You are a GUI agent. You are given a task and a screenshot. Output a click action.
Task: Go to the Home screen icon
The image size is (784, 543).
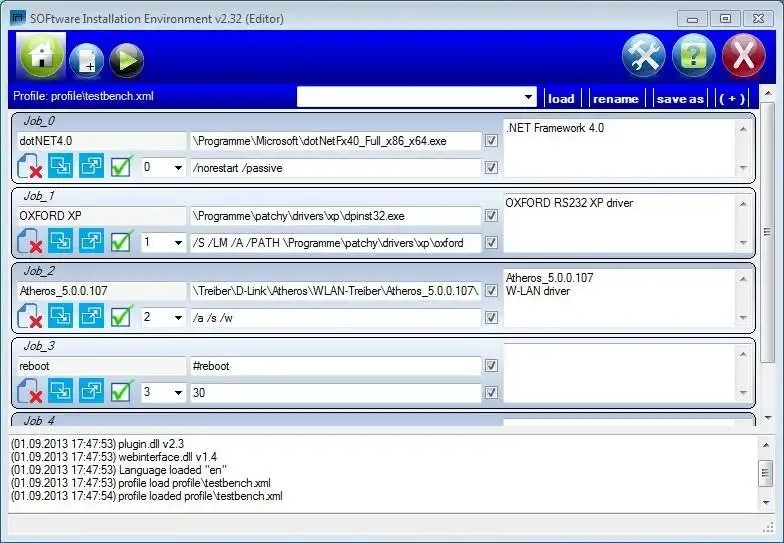tap(42, 56)
